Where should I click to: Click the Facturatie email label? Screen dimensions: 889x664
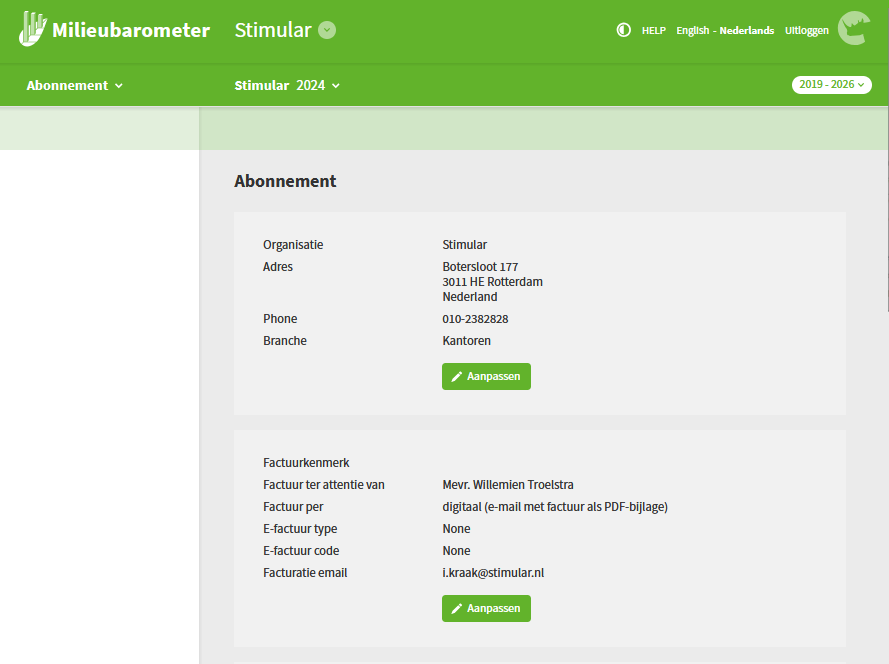click(x=305, y=573)
